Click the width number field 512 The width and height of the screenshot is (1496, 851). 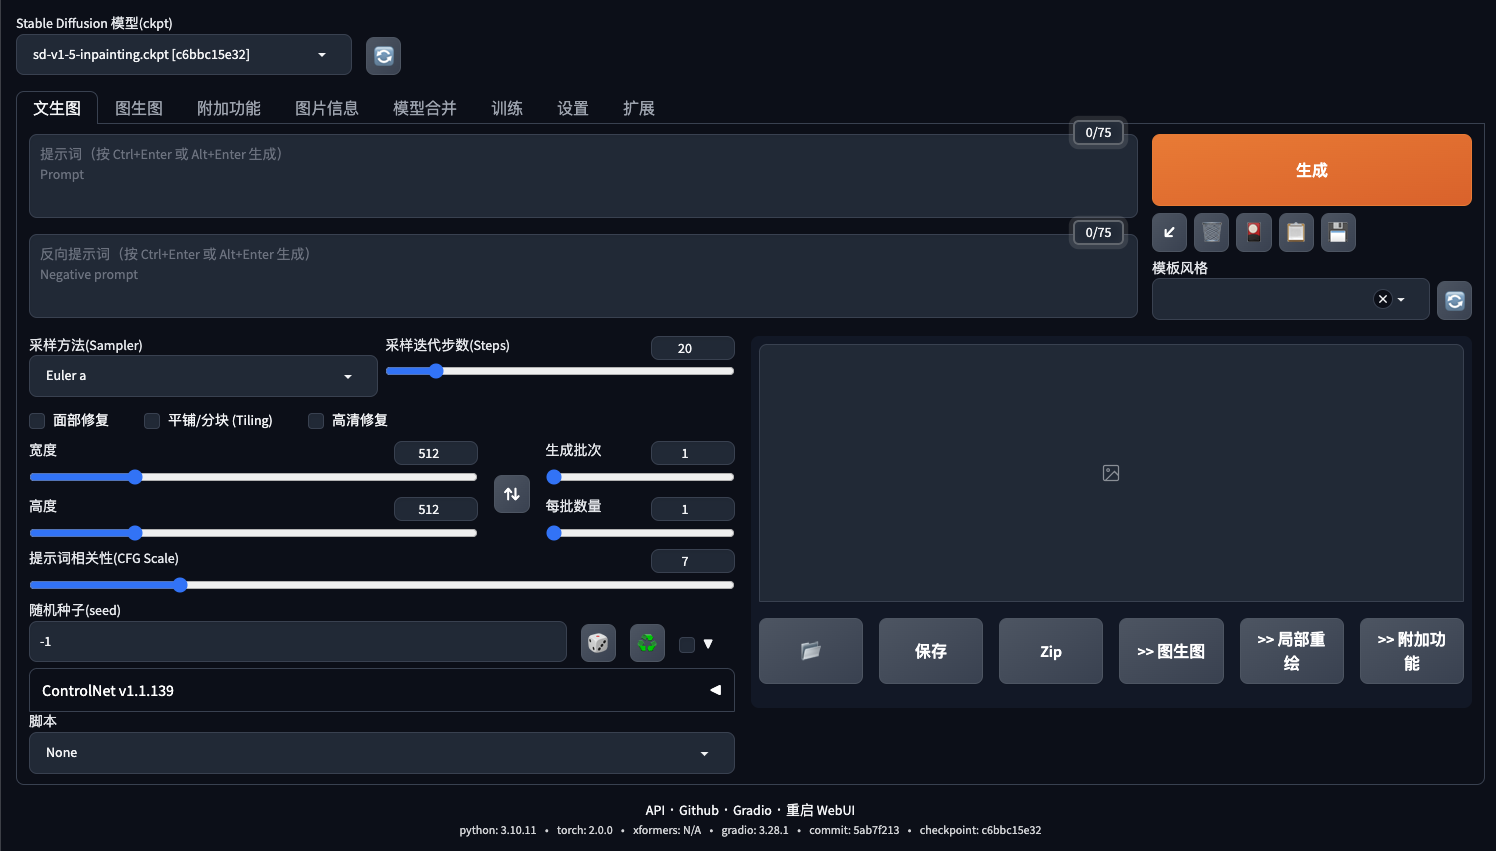tap(436, 453)
